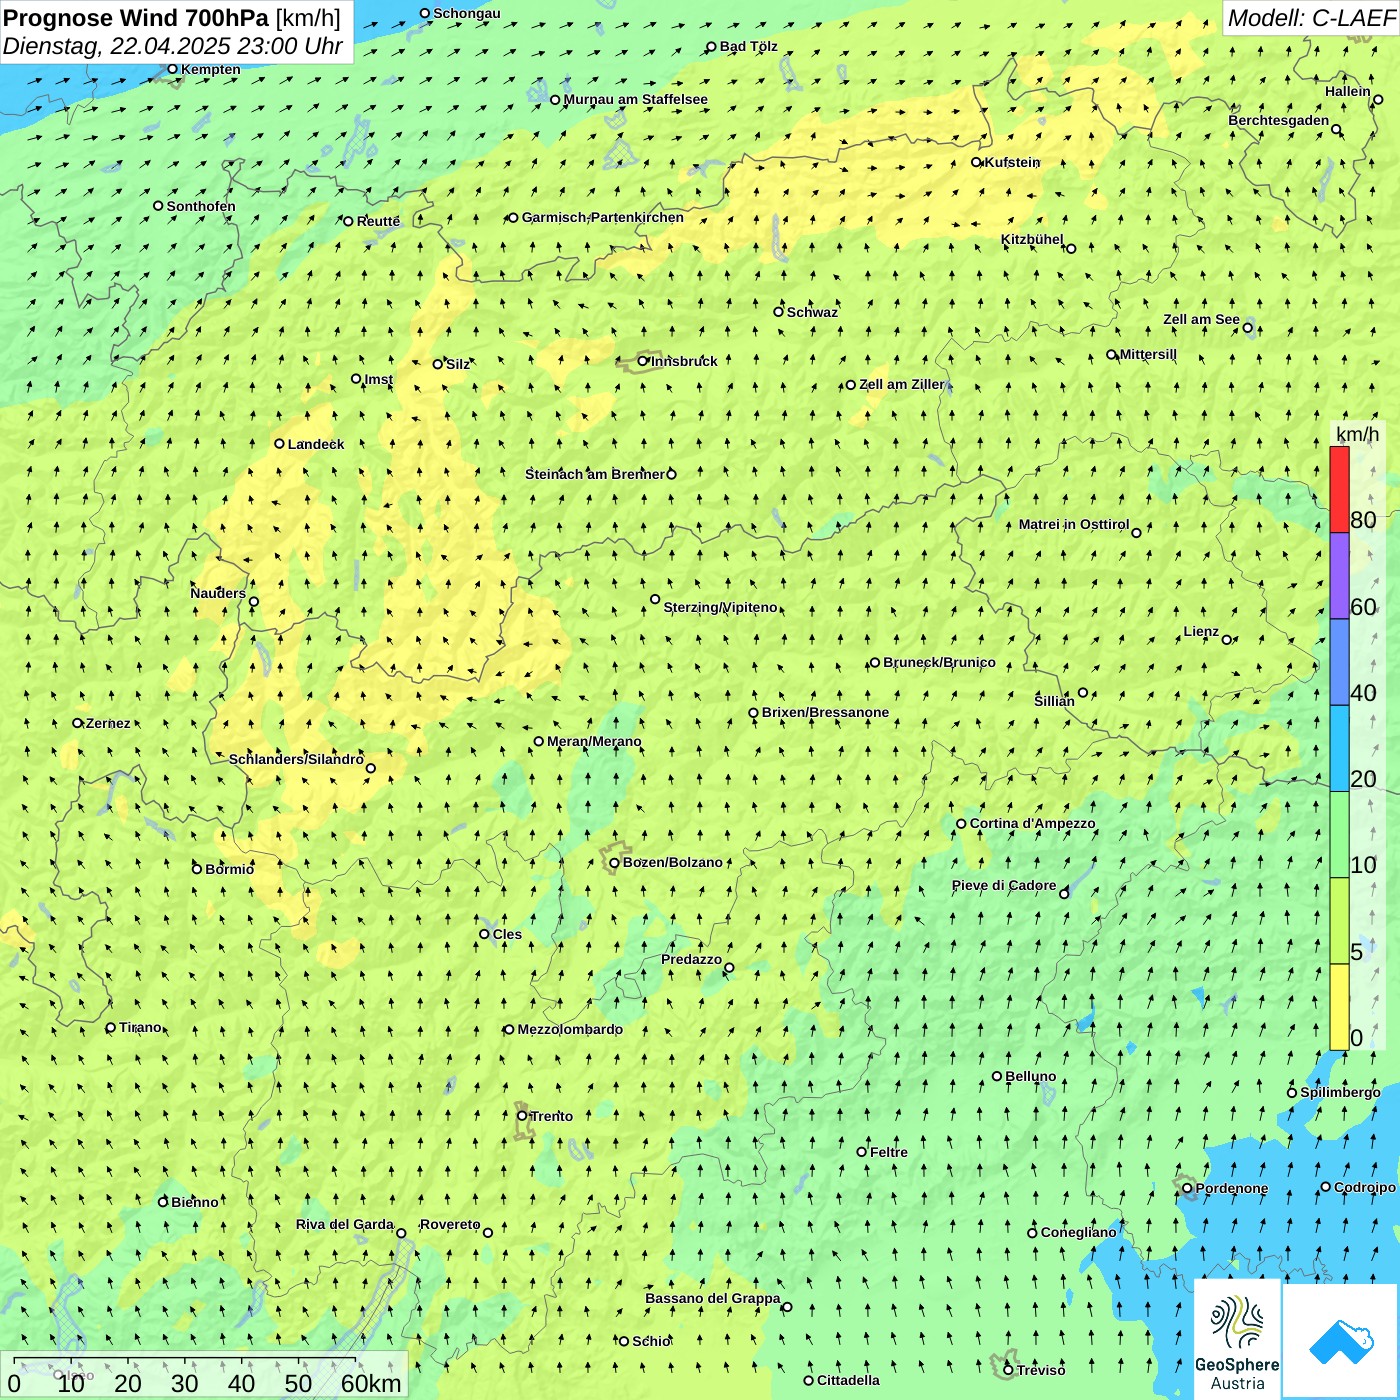Click the blue cloud logo in the corner
Viewport: 1400px width, 1400px height.
pos(1340,1342)
